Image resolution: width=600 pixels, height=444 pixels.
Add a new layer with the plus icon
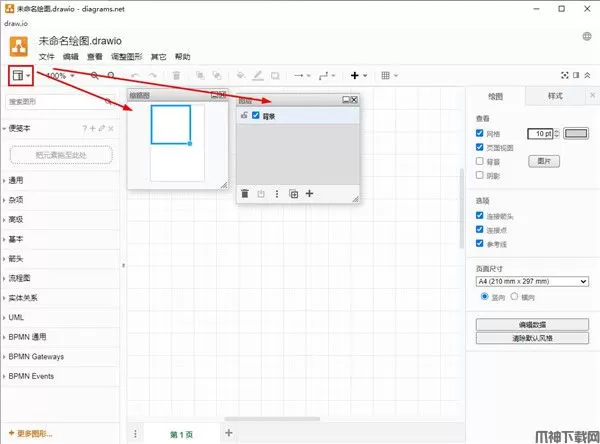pos(310,194)
